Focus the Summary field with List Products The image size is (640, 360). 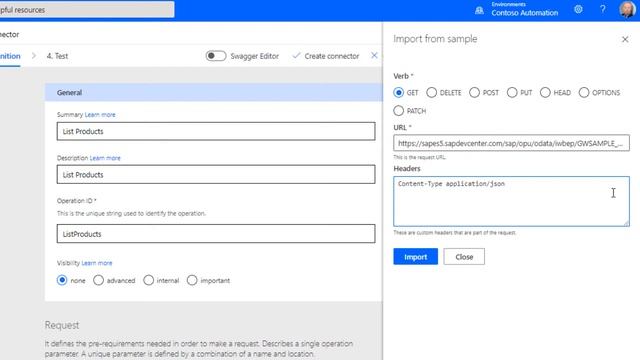tap(216, 131)
